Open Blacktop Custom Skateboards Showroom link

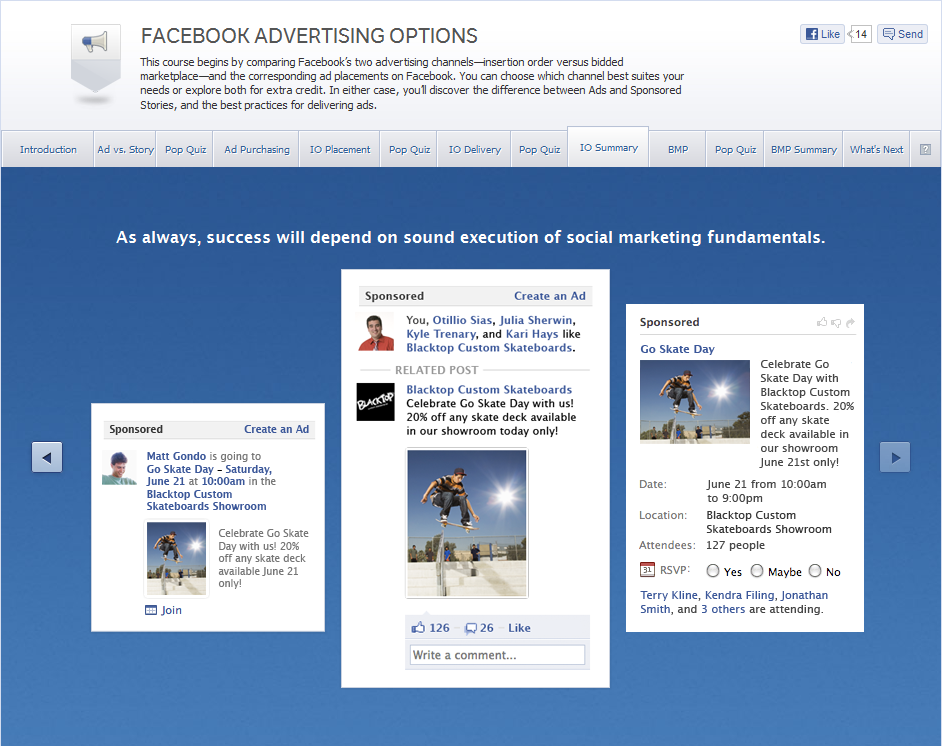[206, 500]
